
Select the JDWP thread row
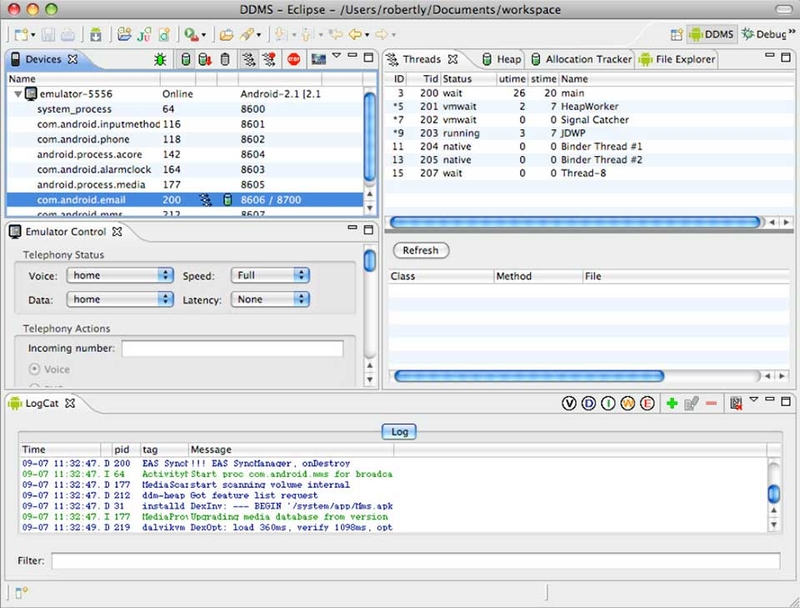click(x=589, y=133)
